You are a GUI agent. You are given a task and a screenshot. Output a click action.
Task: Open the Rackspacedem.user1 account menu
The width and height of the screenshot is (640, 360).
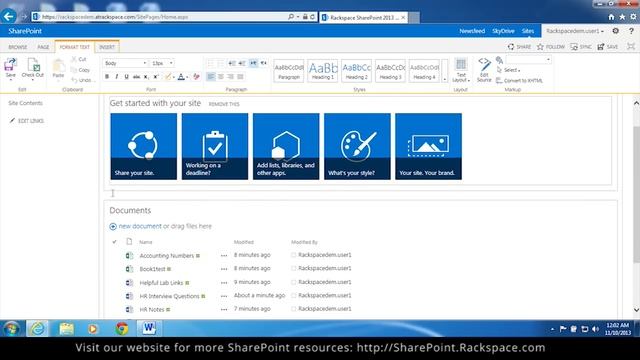point(575,31)
